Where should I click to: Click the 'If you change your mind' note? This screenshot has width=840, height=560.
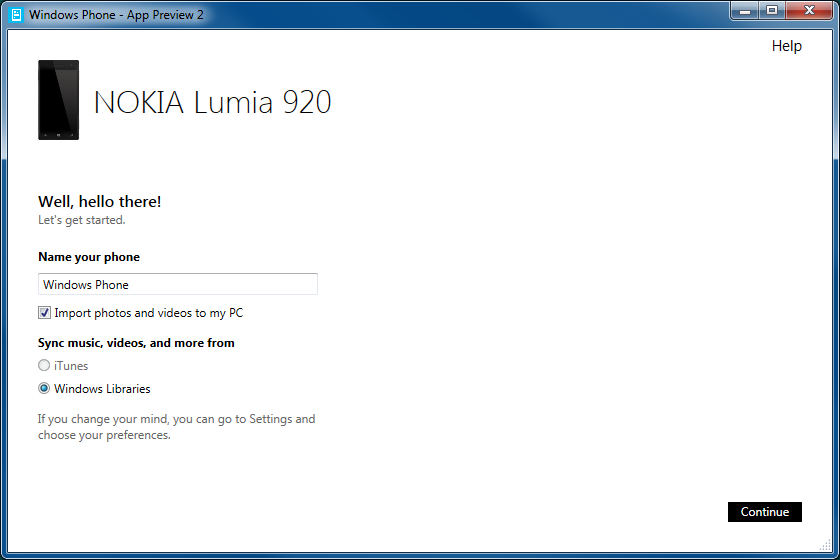(176, 427)
